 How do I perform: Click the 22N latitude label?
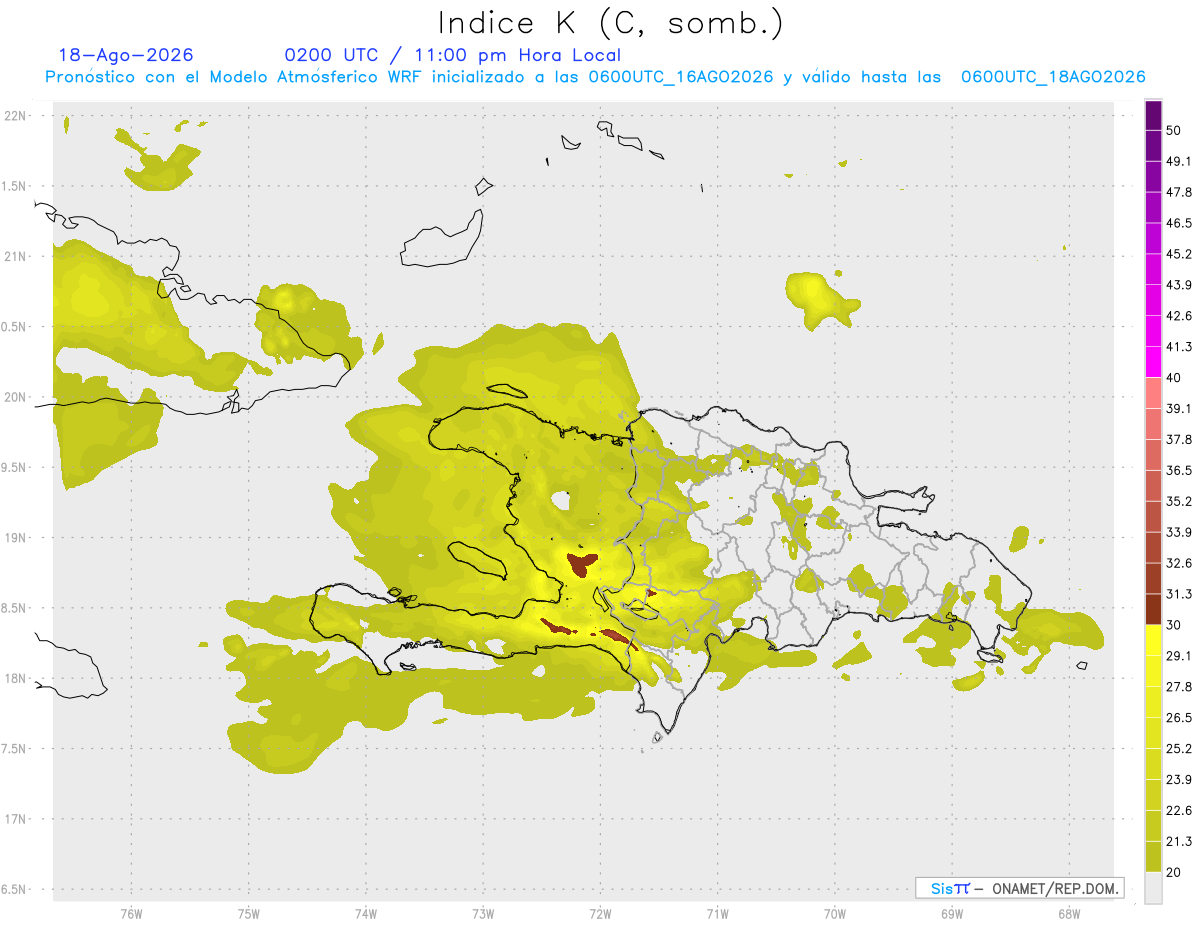point(17,116)
